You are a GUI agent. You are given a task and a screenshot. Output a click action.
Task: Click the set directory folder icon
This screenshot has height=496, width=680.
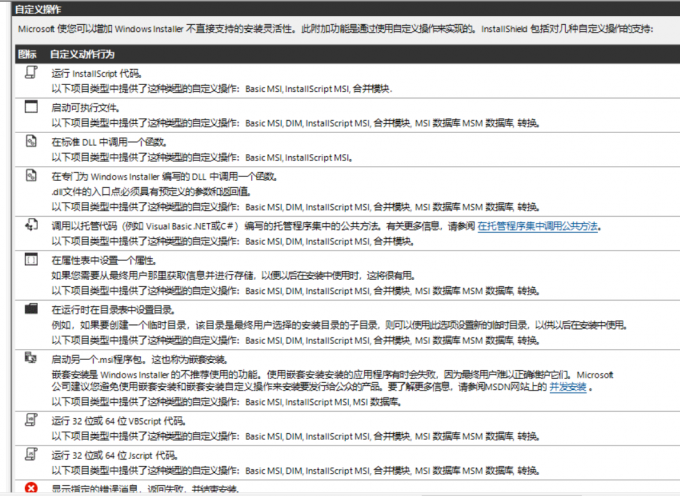click(31, 308)
